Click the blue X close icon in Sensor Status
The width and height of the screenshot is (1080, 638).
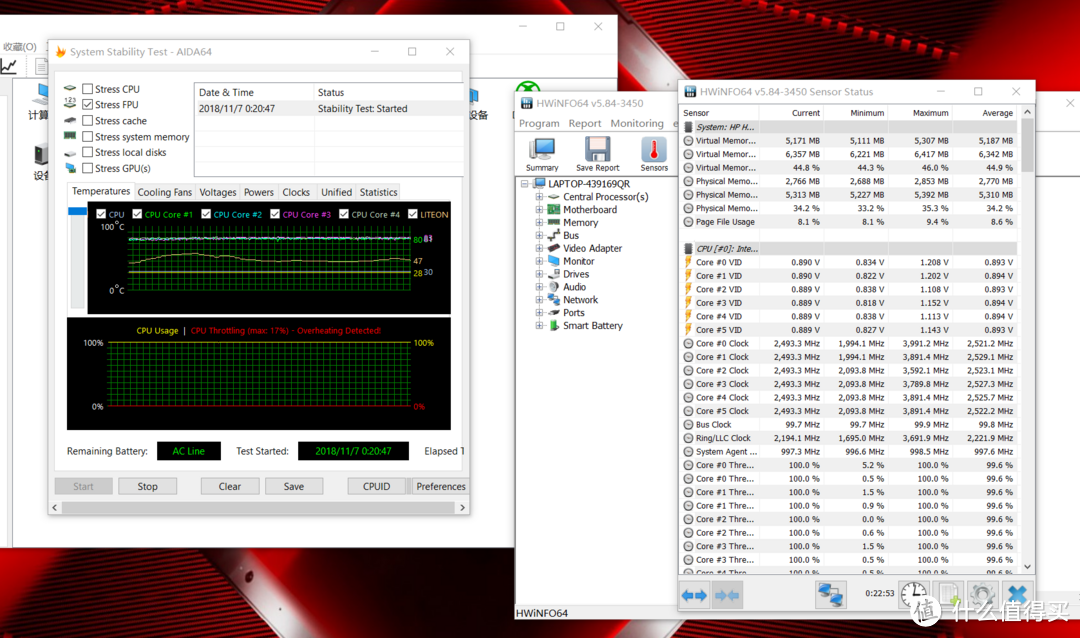pos(1017,594)
